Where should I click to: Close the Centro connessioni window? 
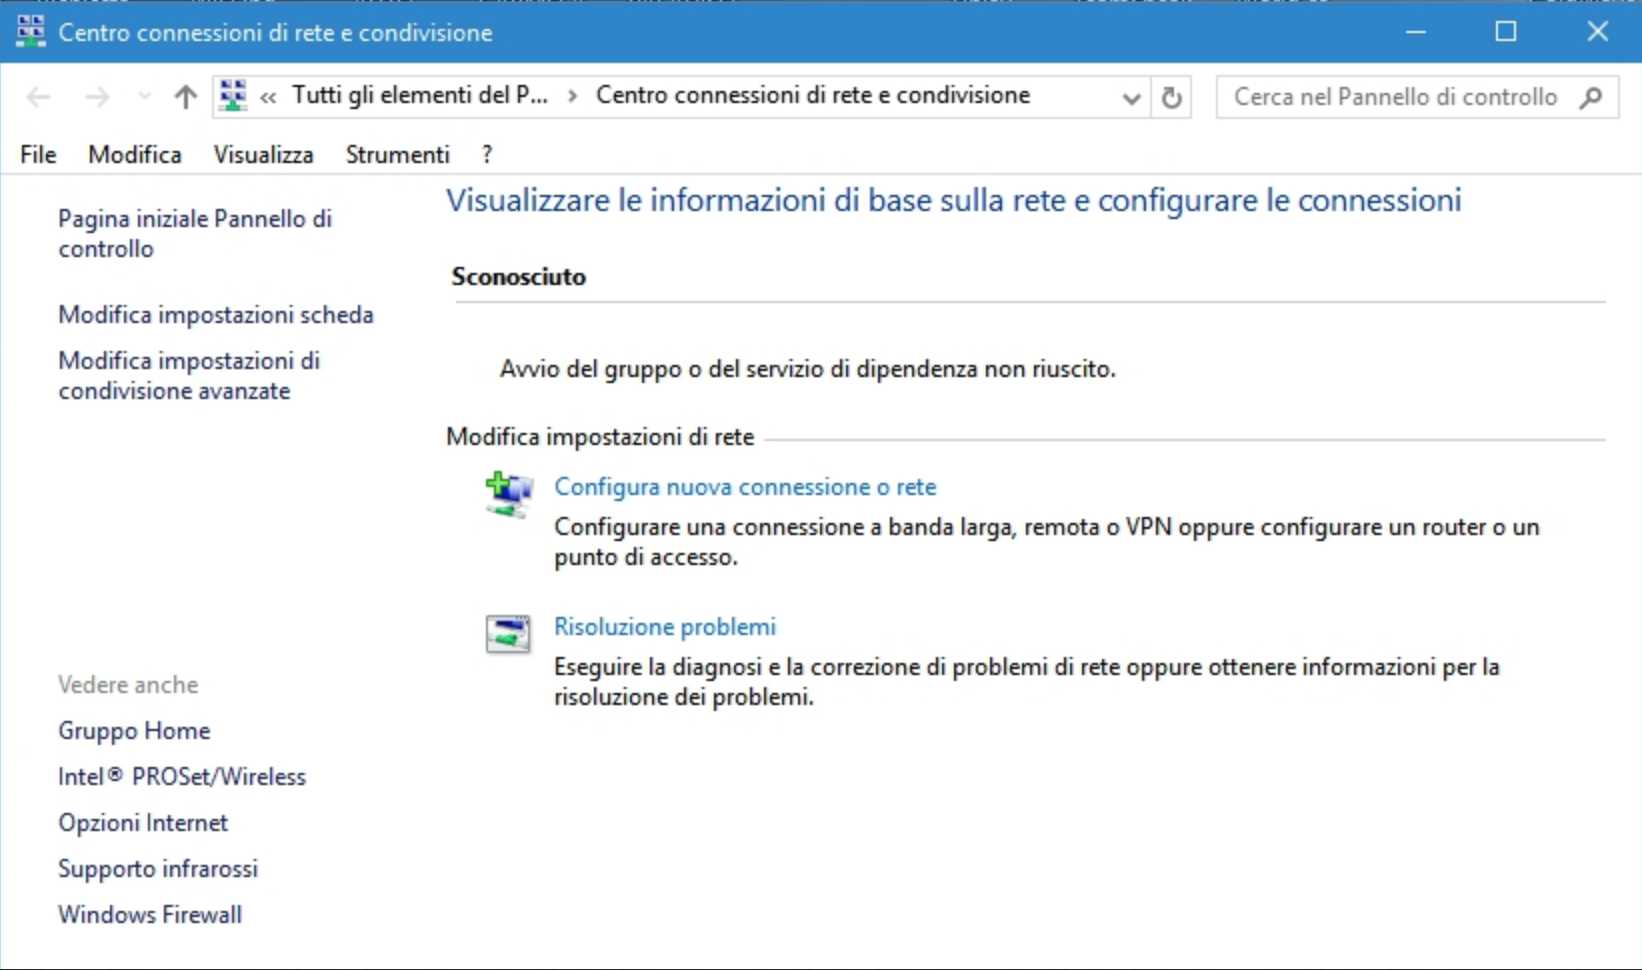pyautogui.click(x=1597, y=32)
